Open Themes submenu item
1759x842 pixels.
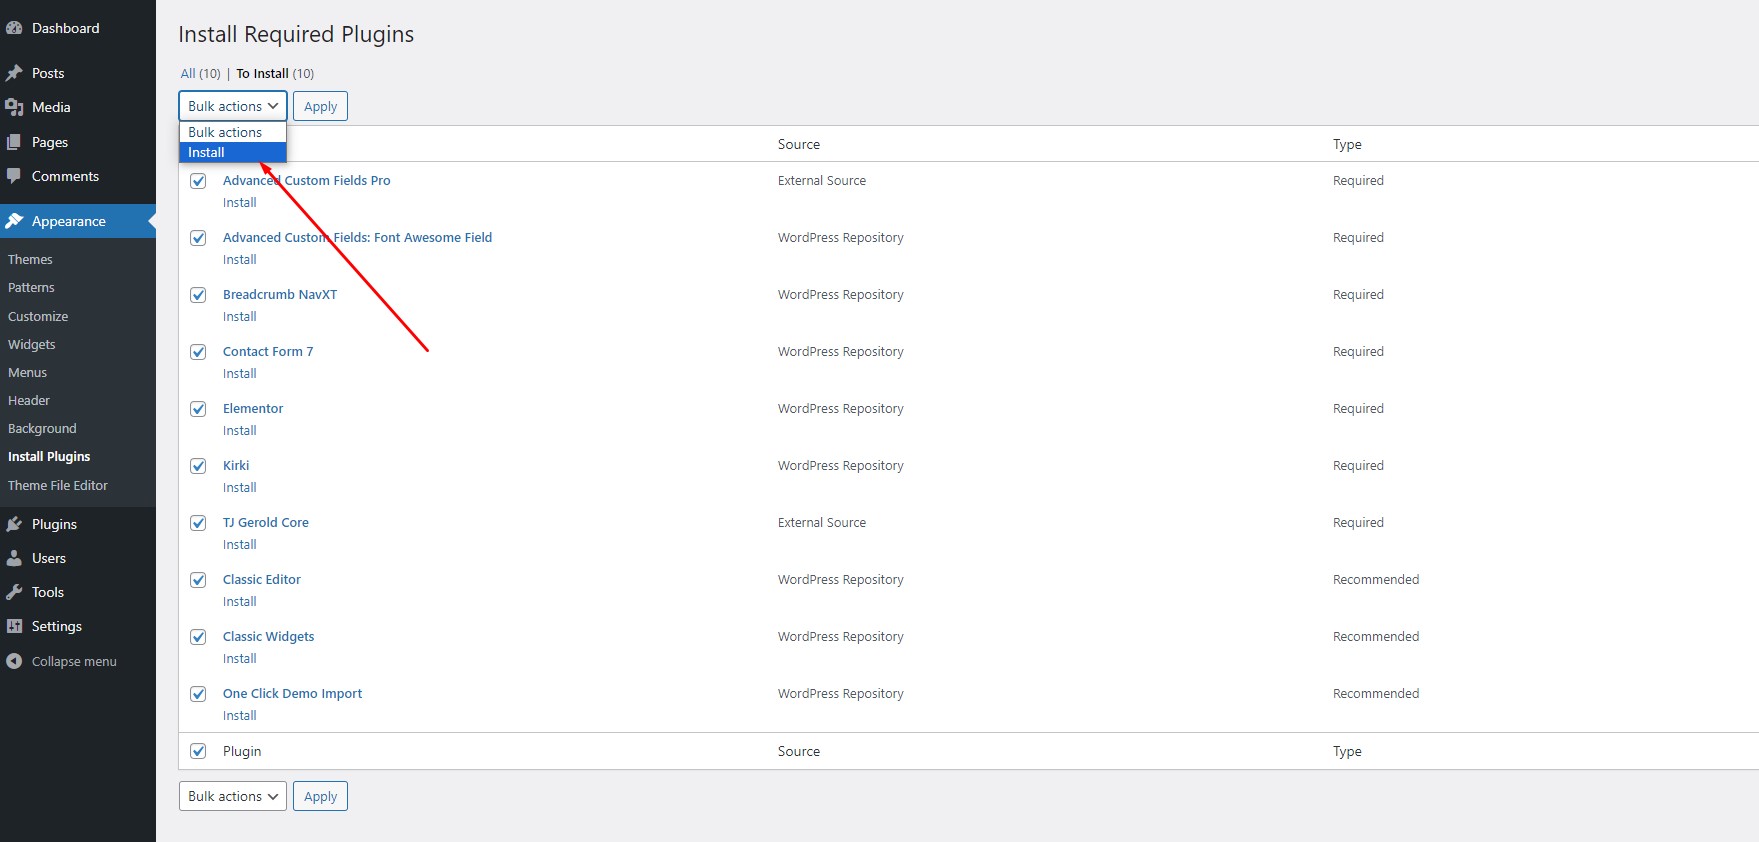(x=30, y=259)
